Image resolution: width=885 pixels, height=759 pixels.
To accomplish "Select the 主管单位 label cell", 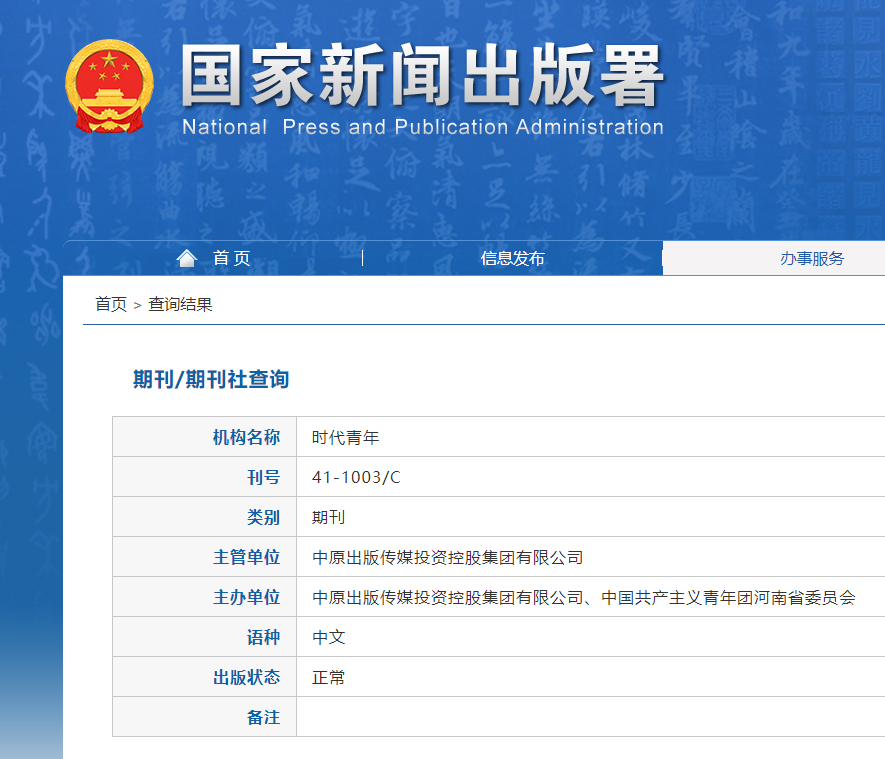I will tap(204, 557).
